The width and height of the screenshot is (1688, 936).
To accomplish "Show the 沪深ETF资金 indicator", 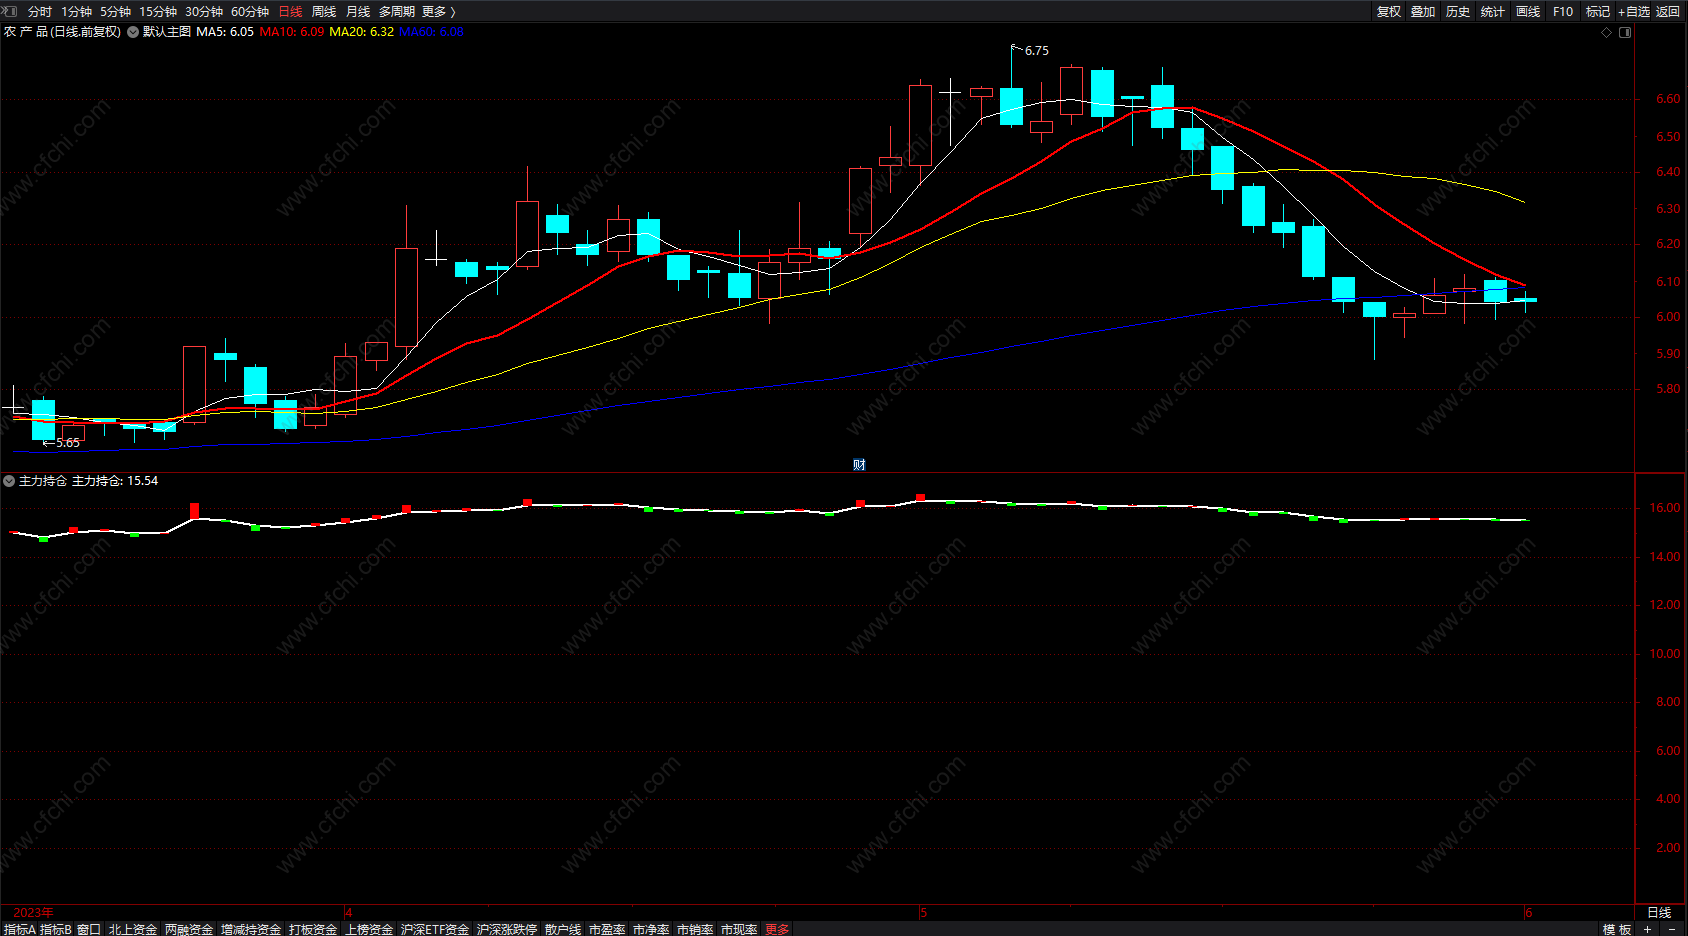I will [x=435, y=929].
